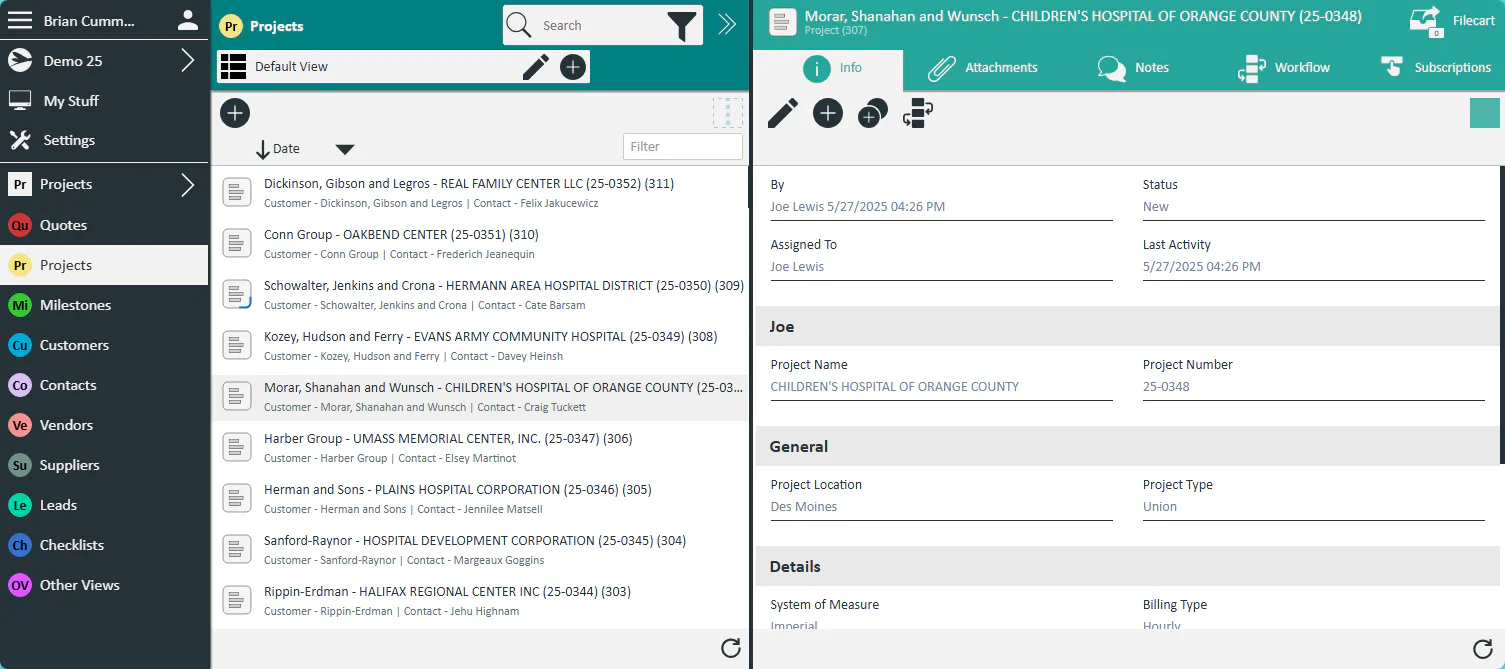
Task: Open the Filecart
Action: (1452, 21)
